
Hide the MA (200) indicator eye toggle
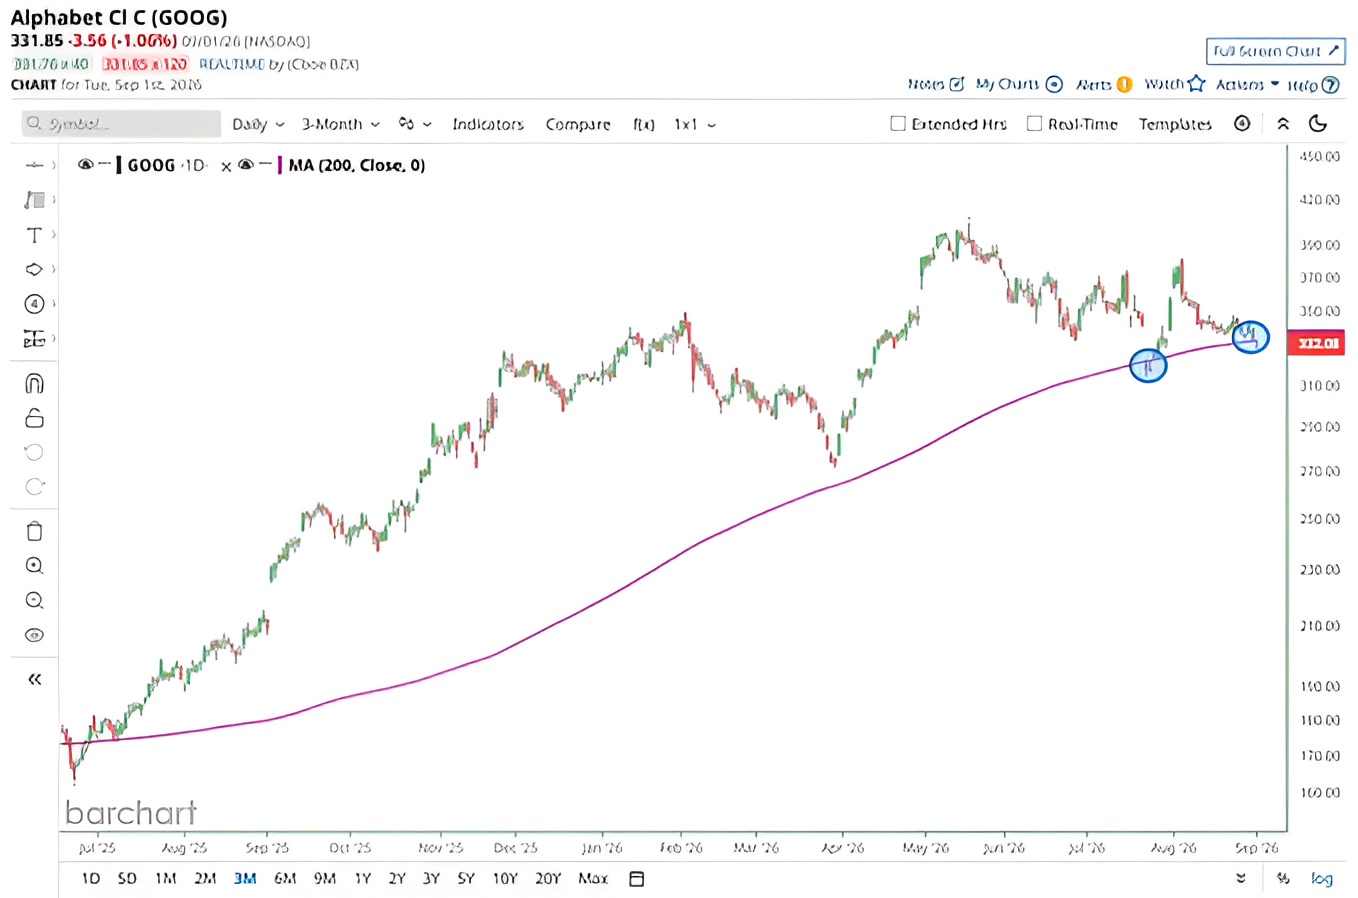[246, 165]
